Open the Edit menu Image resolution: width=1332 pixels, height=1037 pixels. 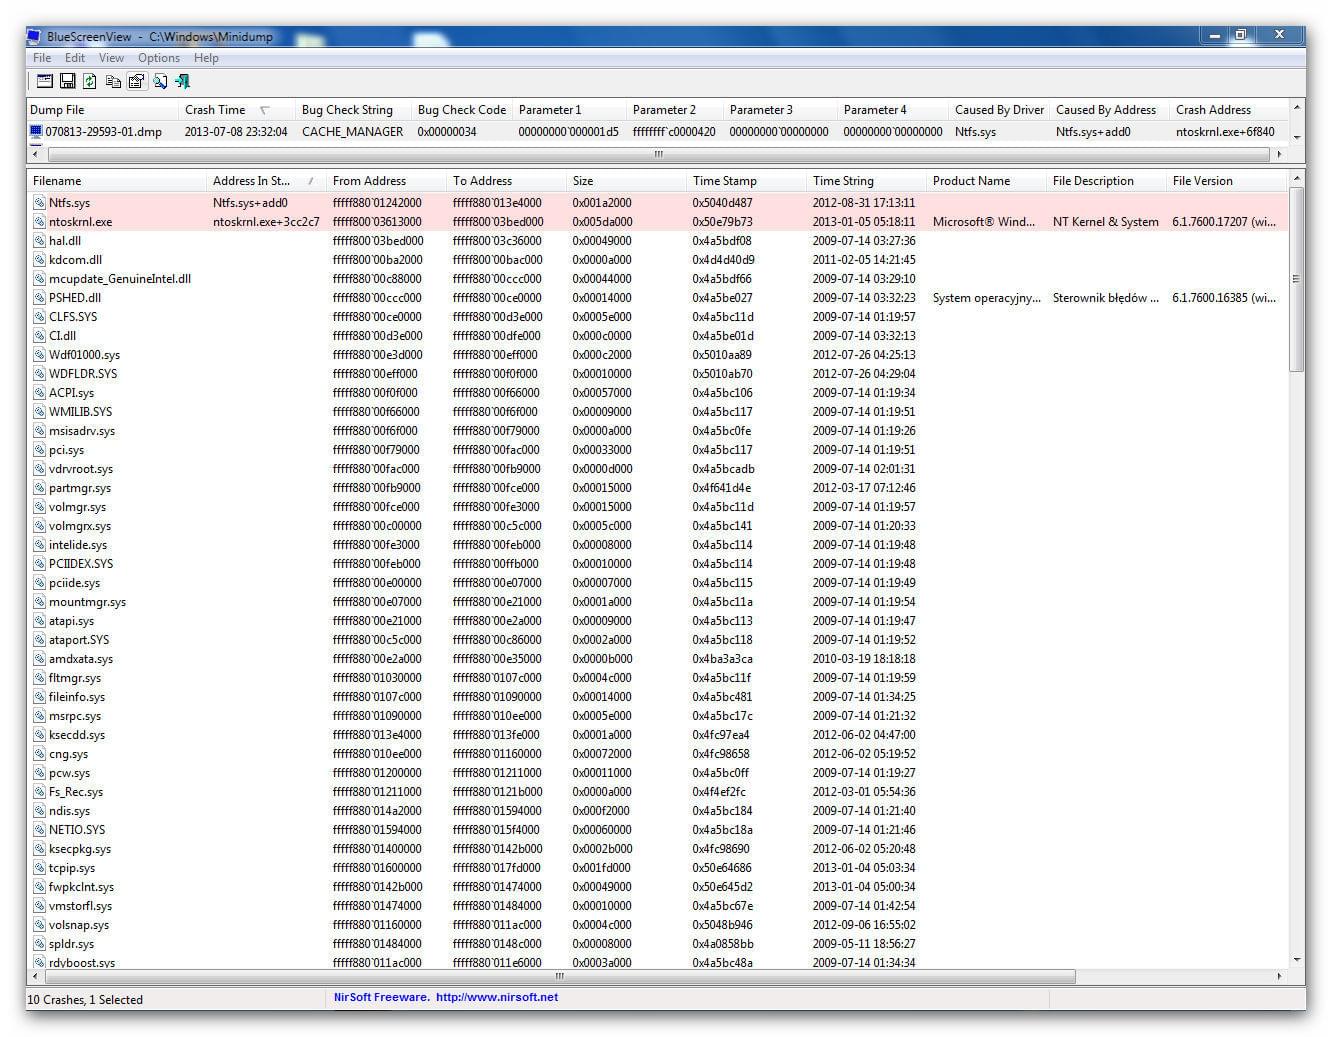pyautogui.click(x=75, y=58)
